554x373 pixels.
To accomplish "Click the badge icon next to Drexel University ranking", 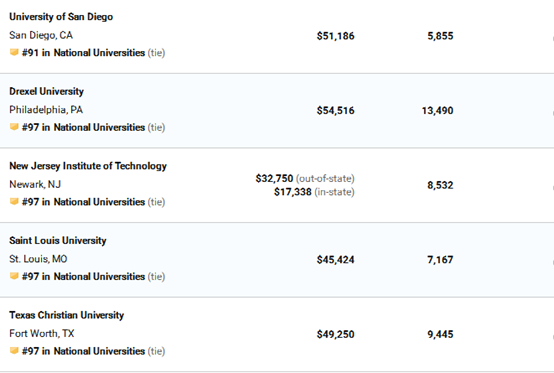I will coord(14,127).
